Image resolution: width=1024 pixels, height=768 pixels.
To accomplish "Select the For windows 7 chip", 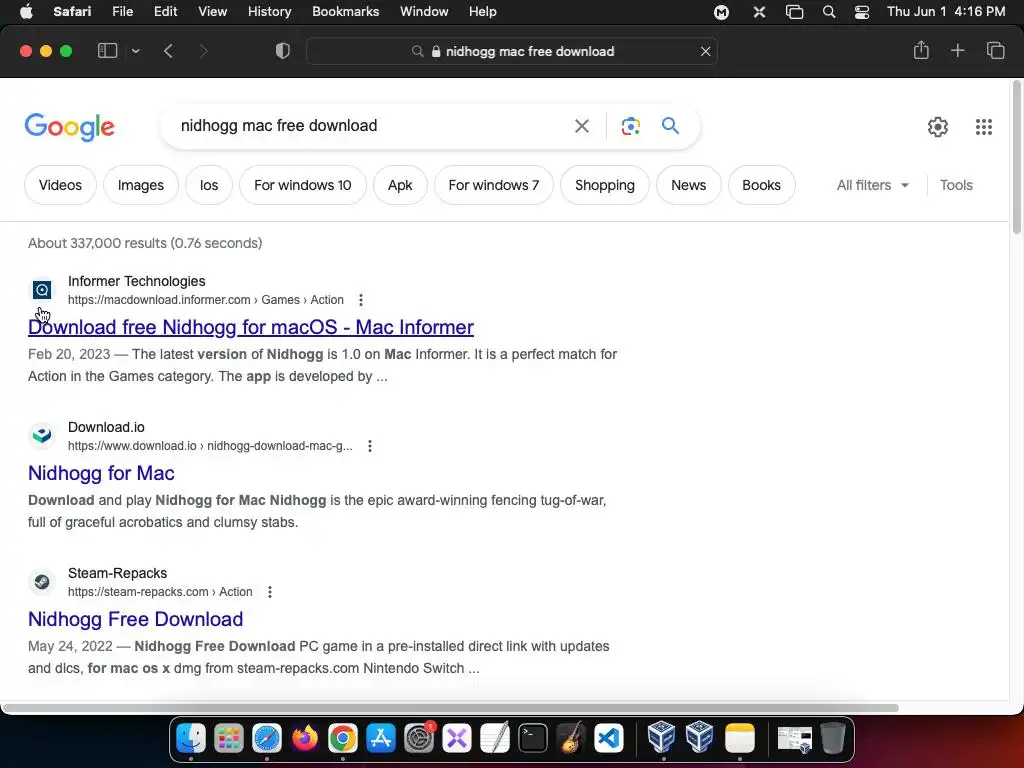I will (494, 185).
